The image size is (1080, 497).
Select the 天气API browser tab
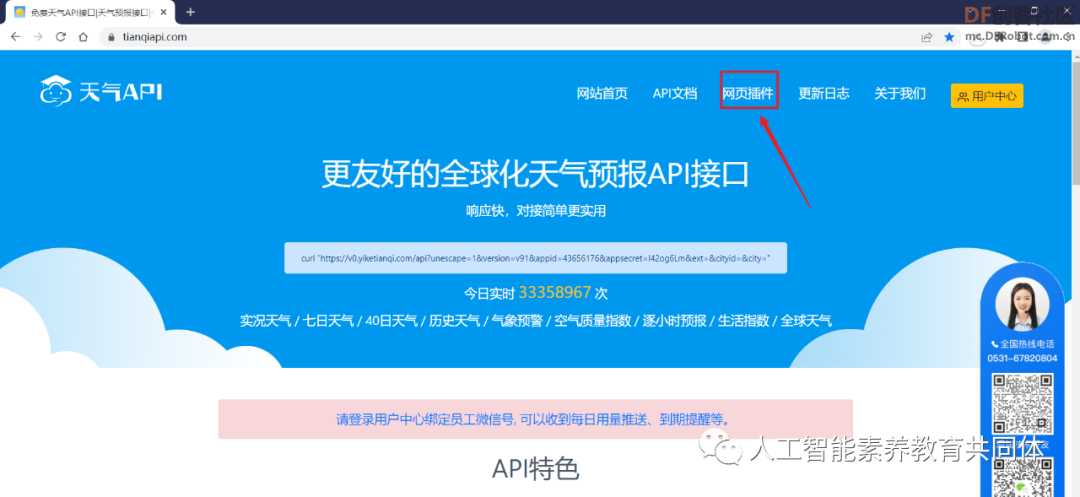[90, 12]
